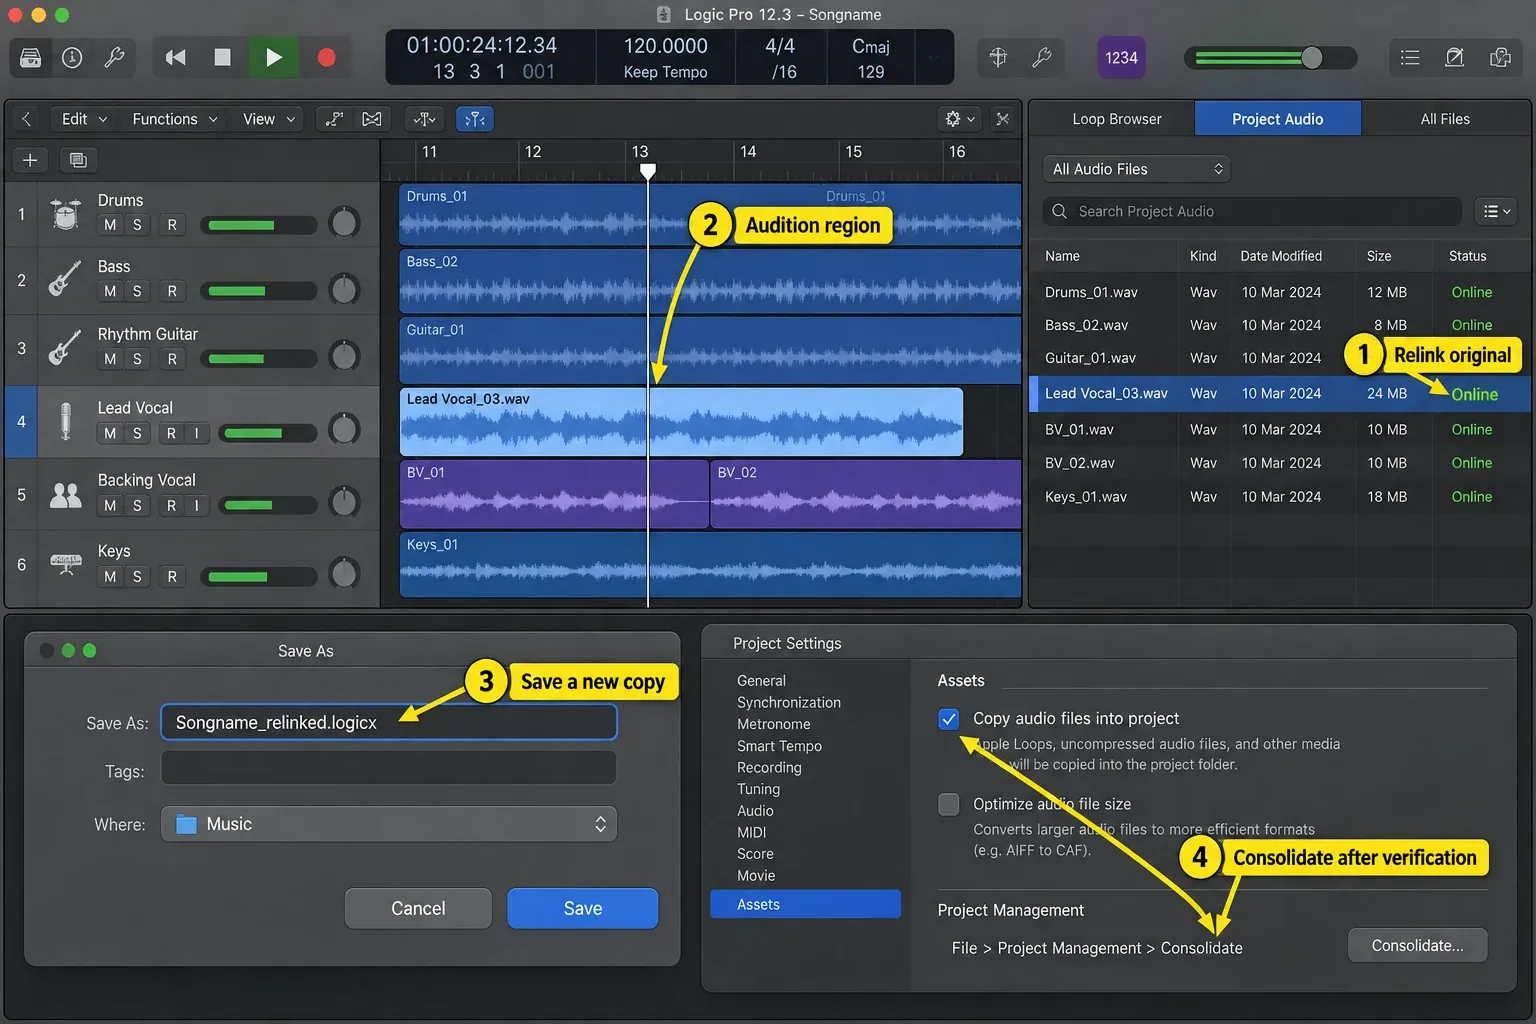The height and width of the screenshot is (1024, 1536).
Task: Select Drums_01.wav in the audio list
Action: pos(1279,292)
